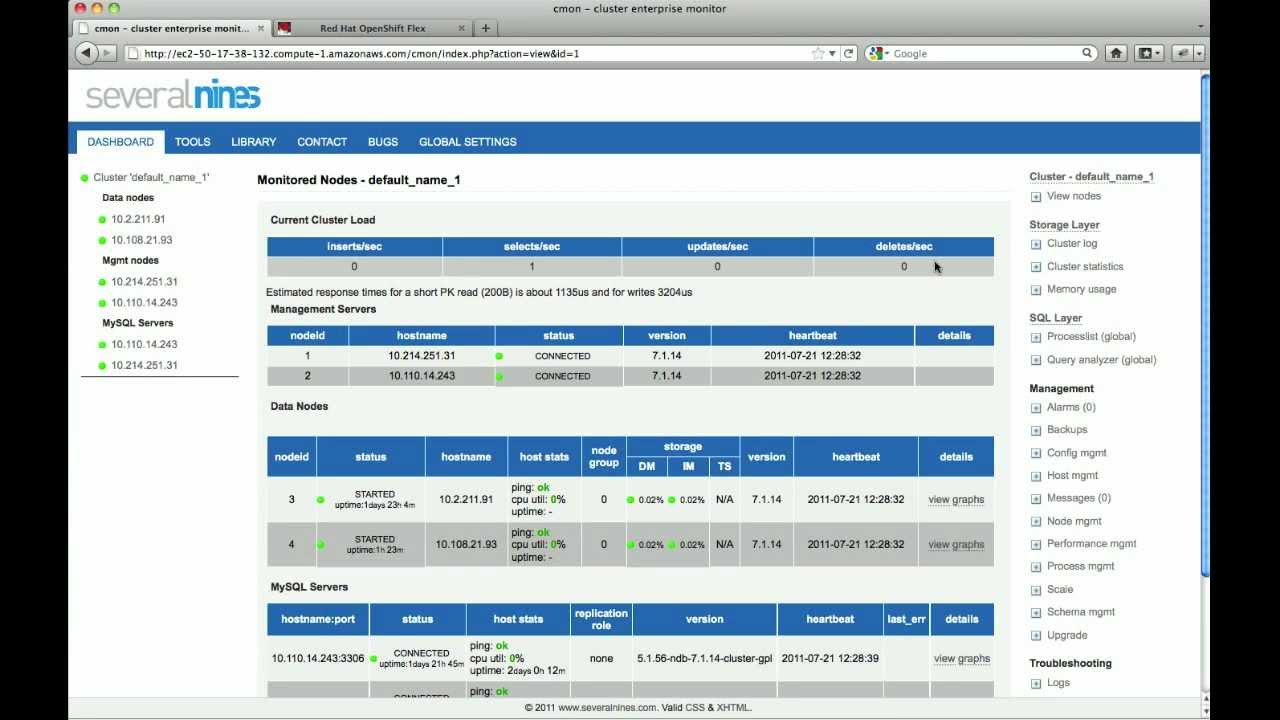
Task: Close the Red Hat OpenShift Flex tab
Action: (461, 28)
